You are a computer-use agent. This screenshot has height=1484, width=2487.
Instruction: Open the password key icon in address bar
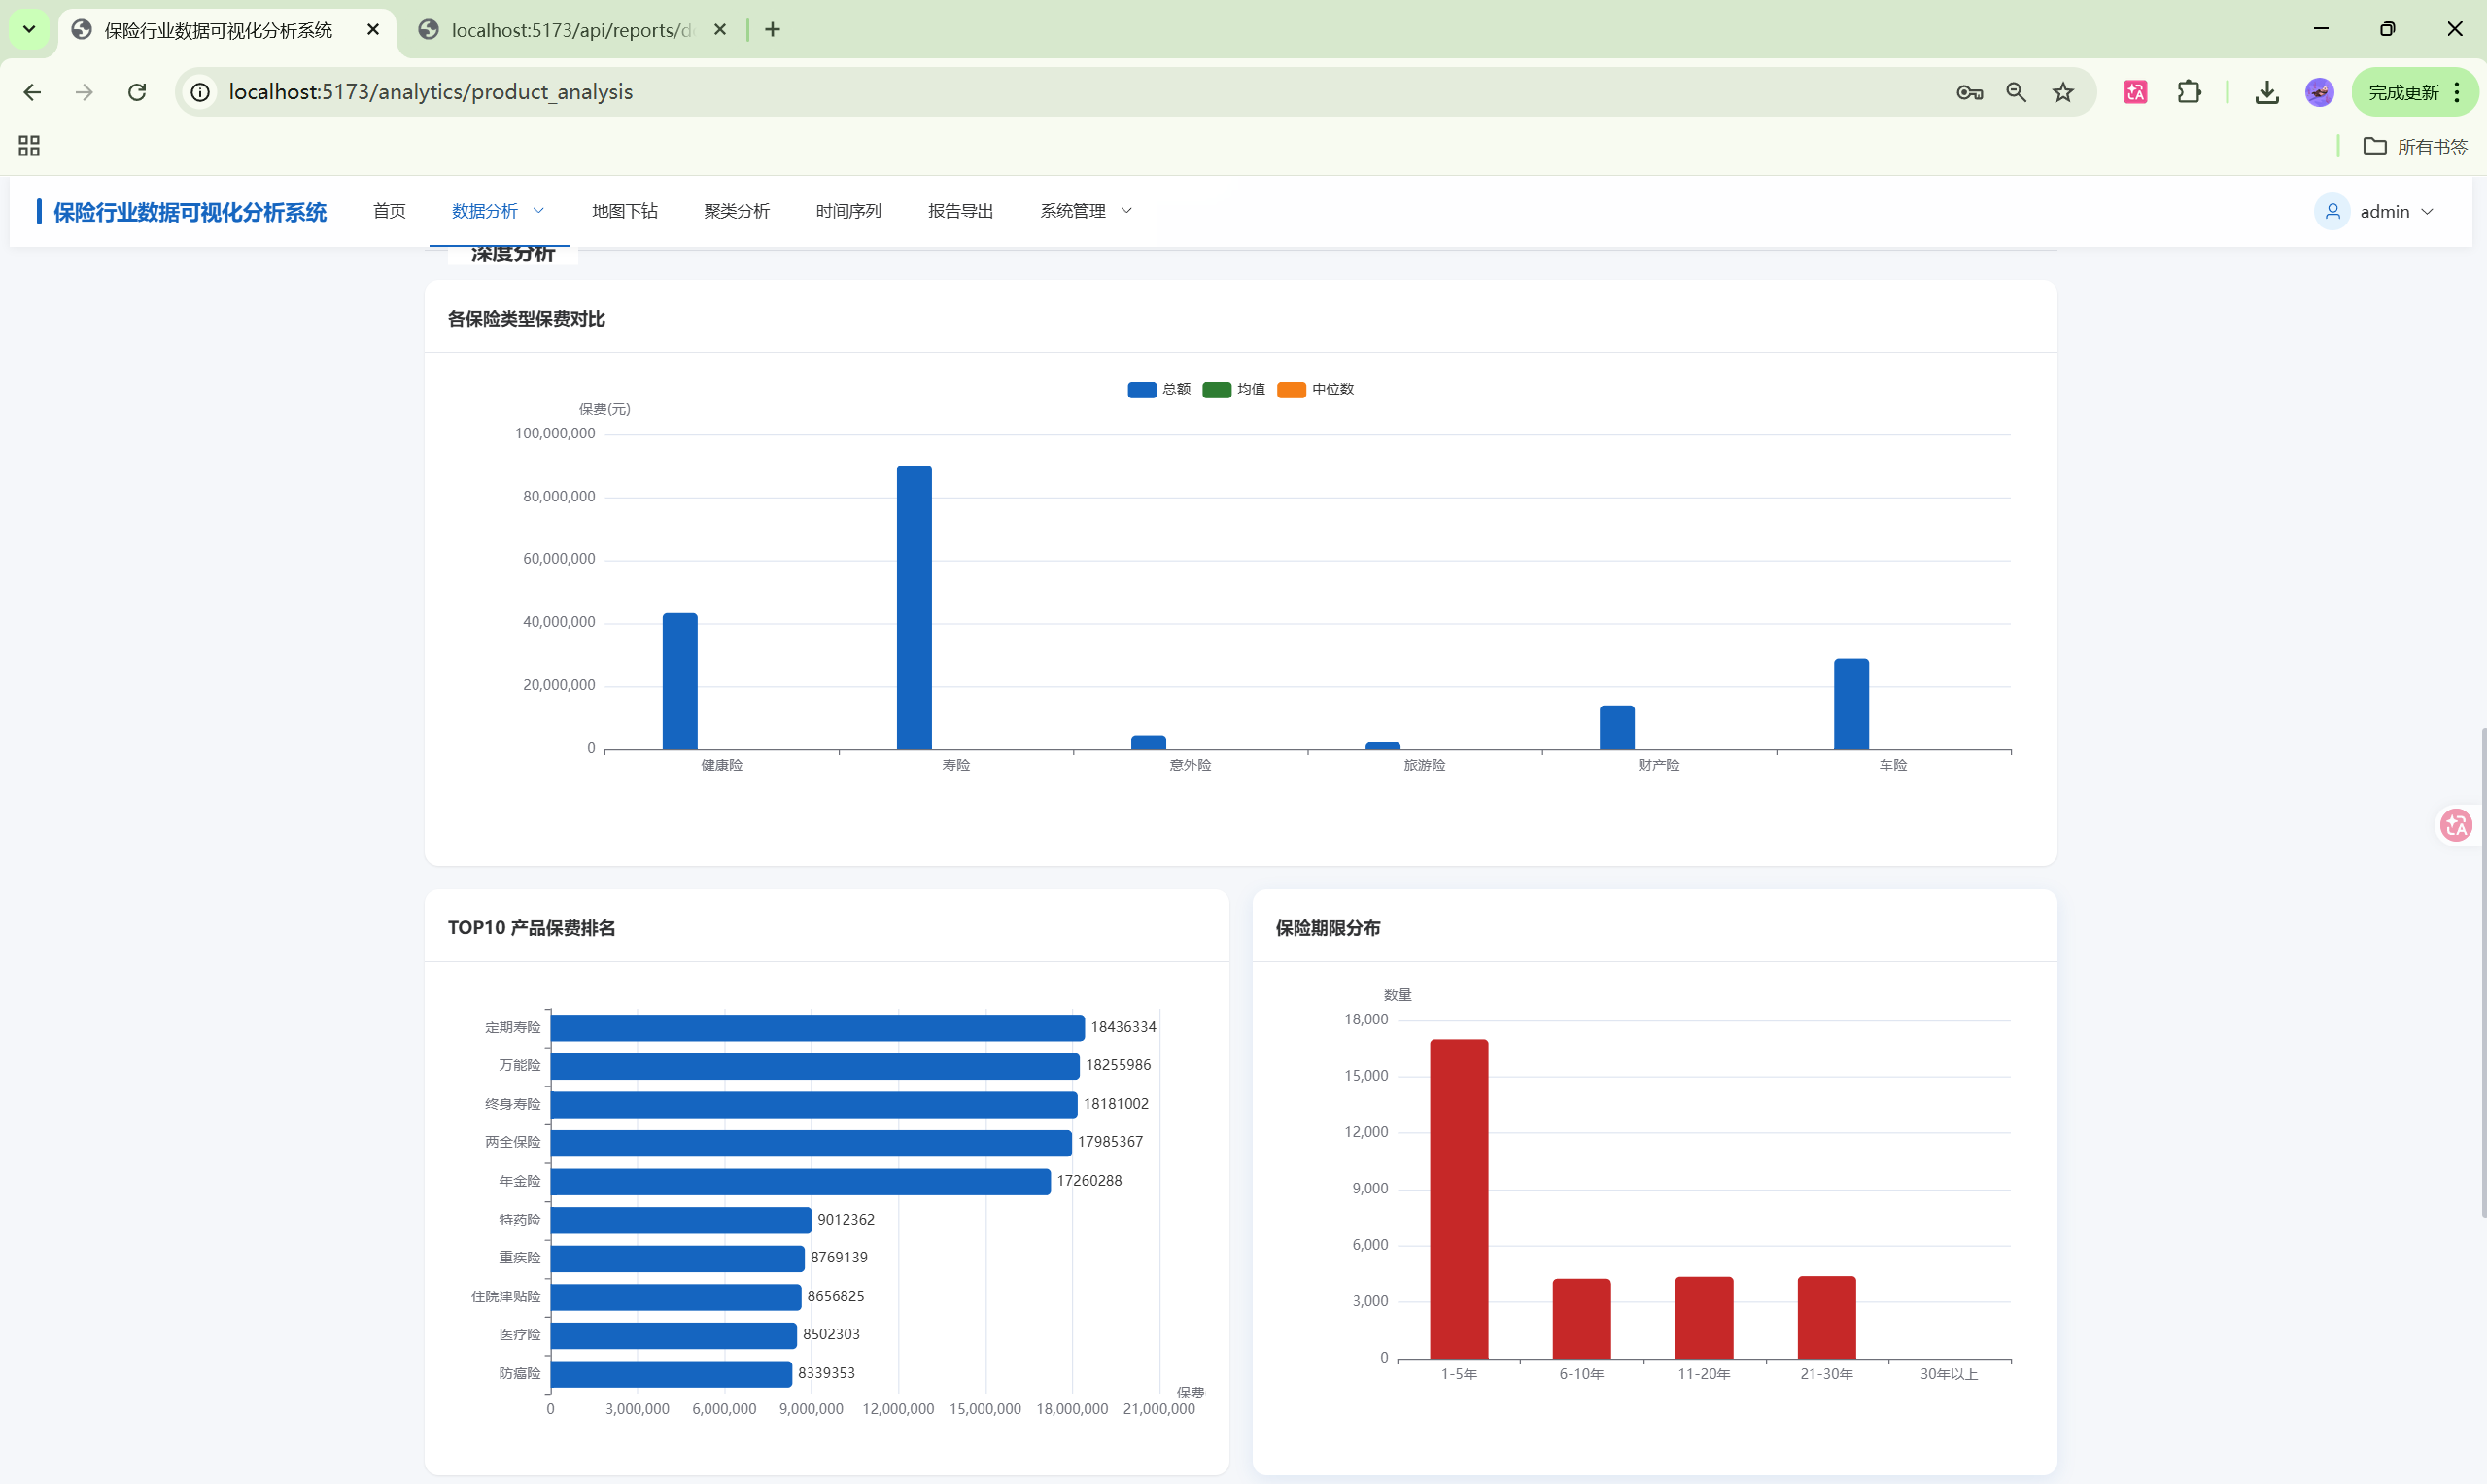(x=1969, y=92)
